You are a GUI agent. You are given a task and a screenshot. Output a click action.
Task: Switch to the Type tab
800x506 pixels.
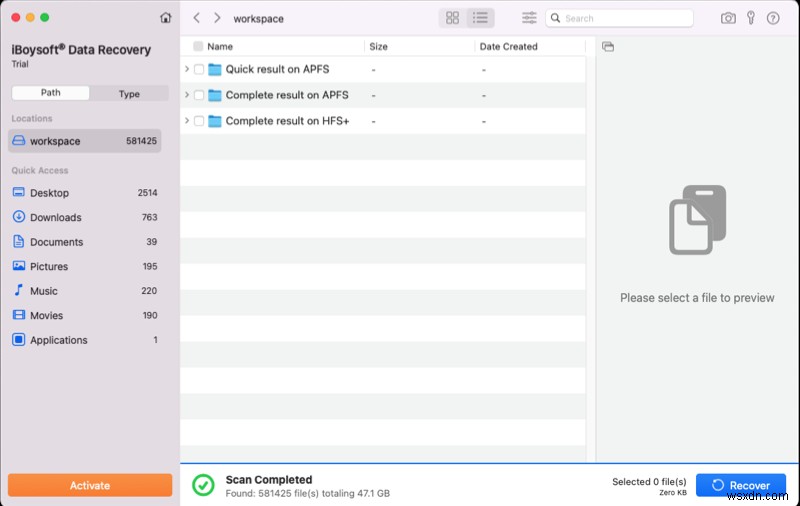pos(129,93)
